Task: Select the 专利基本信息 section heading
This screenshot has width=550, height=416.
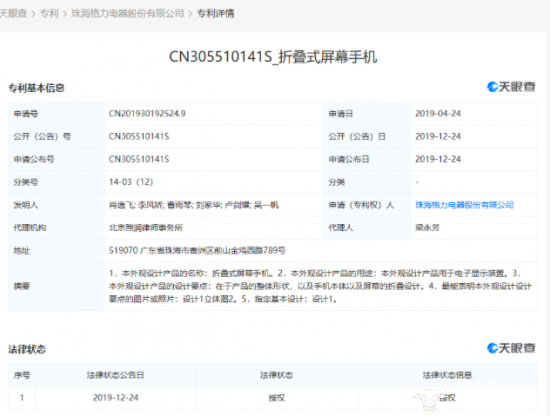Action: pyautogui.click(x=36, y=88)
